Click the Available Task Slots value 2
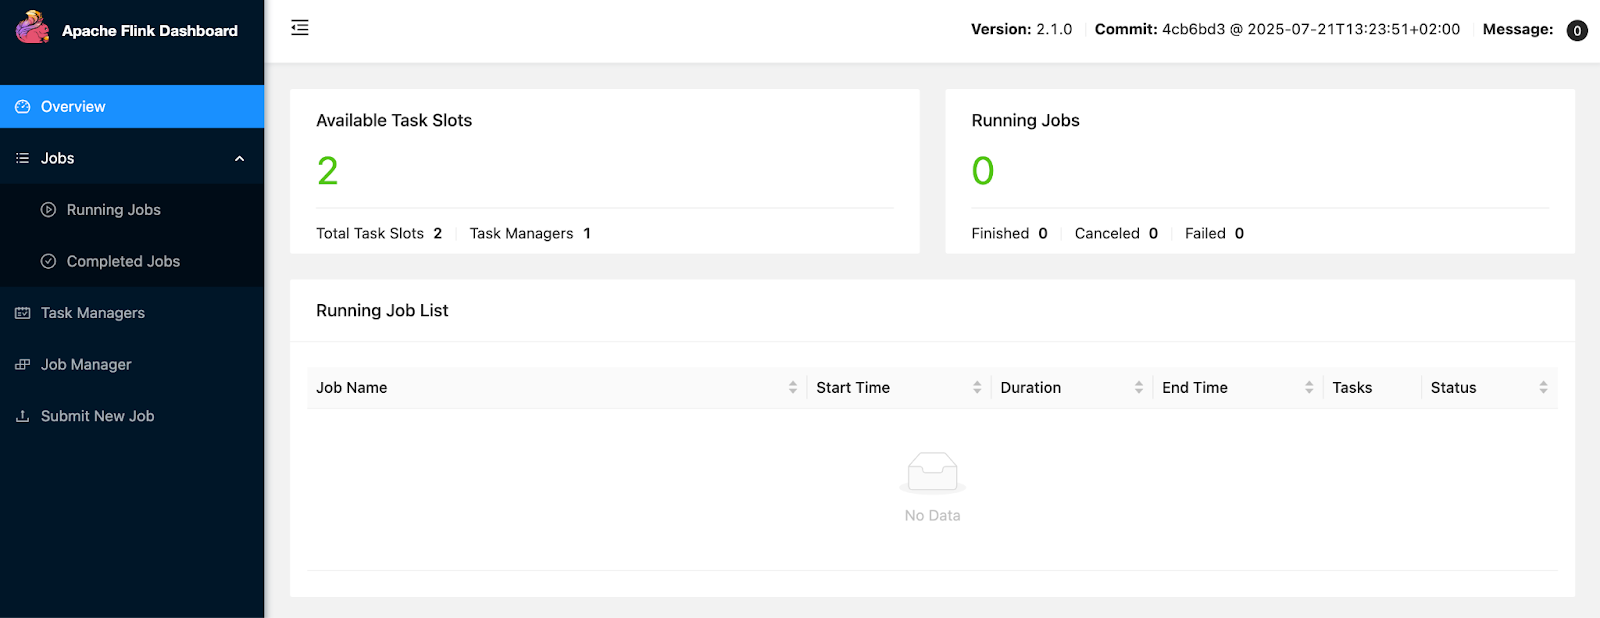This screenshot has height=618, width=1600. pos(328,171)
